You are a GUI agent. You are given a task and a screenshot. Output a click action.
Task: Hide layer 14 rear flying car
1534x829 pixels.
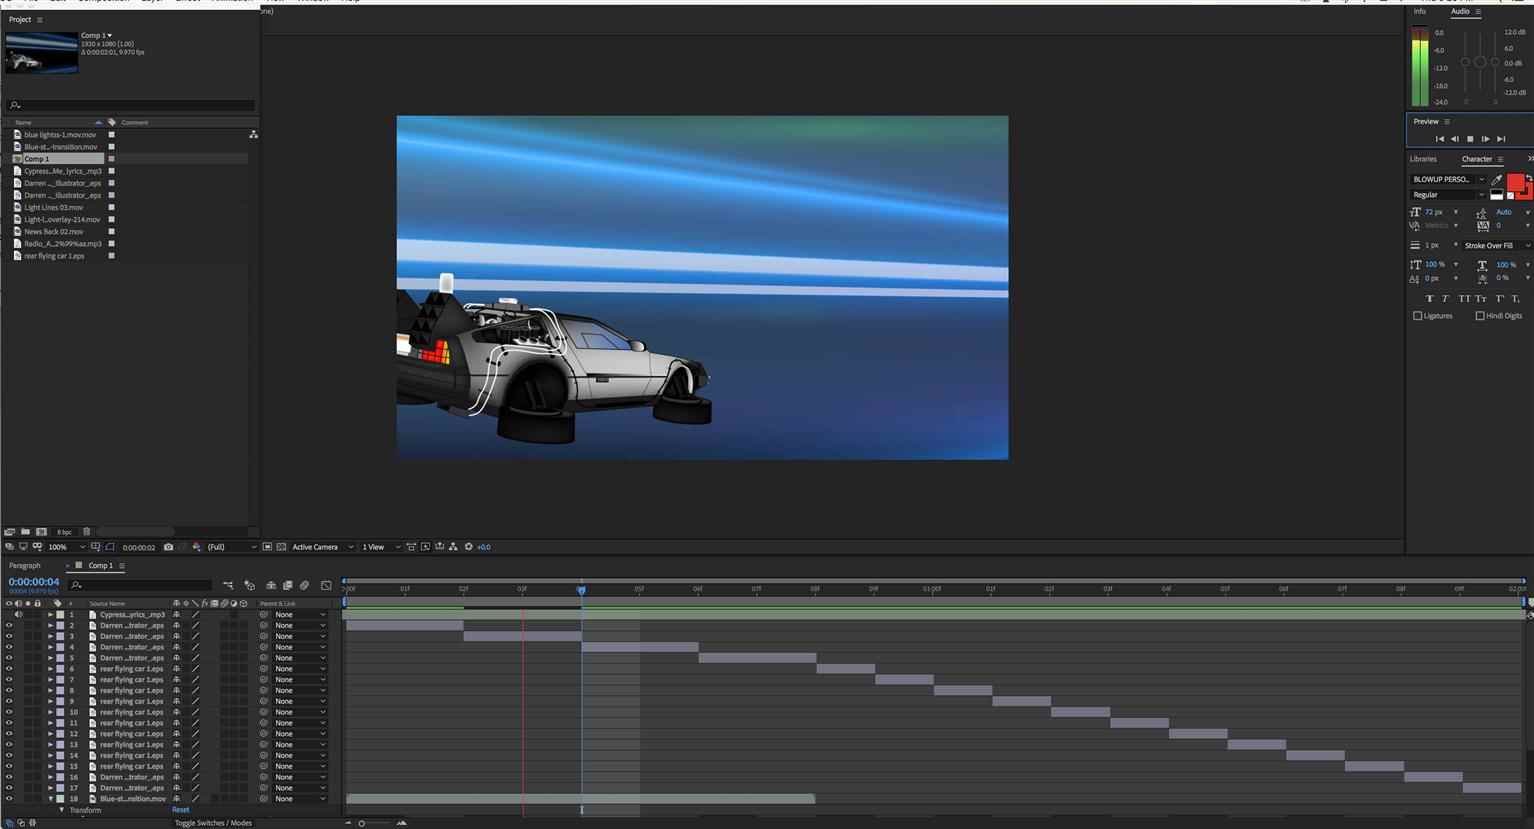click(9, 755)
